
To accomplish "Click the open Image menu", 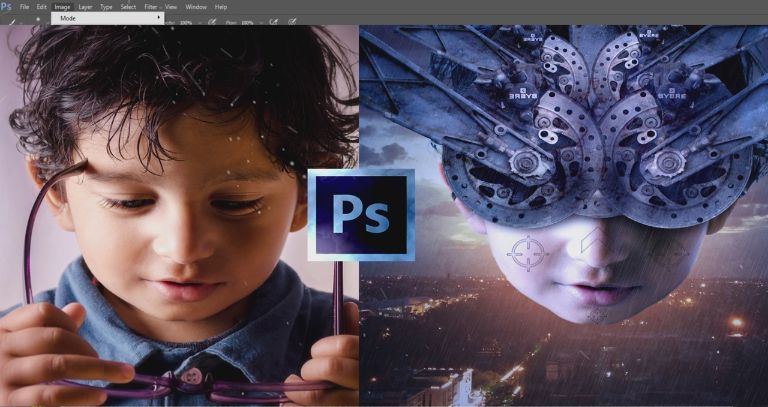I will click(x=62, y=7).
